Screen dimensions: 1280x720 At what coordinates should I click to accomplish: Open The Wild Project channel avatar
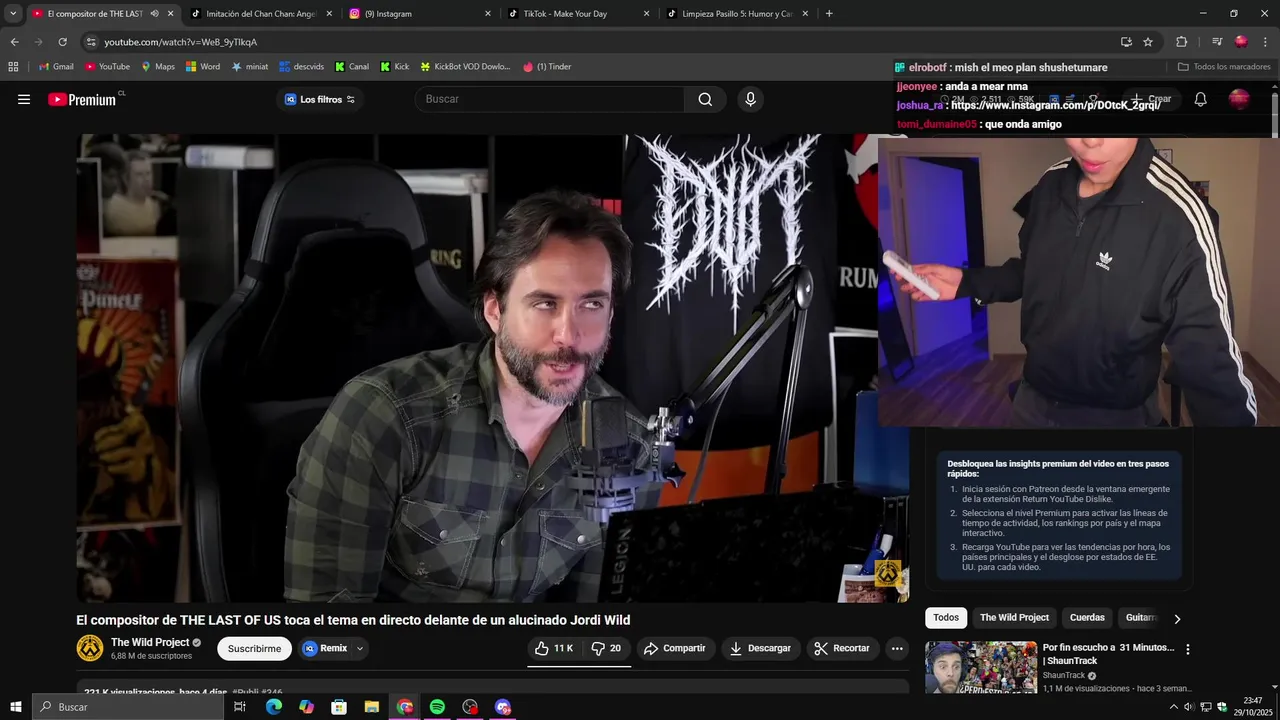[x=90, y=648]
